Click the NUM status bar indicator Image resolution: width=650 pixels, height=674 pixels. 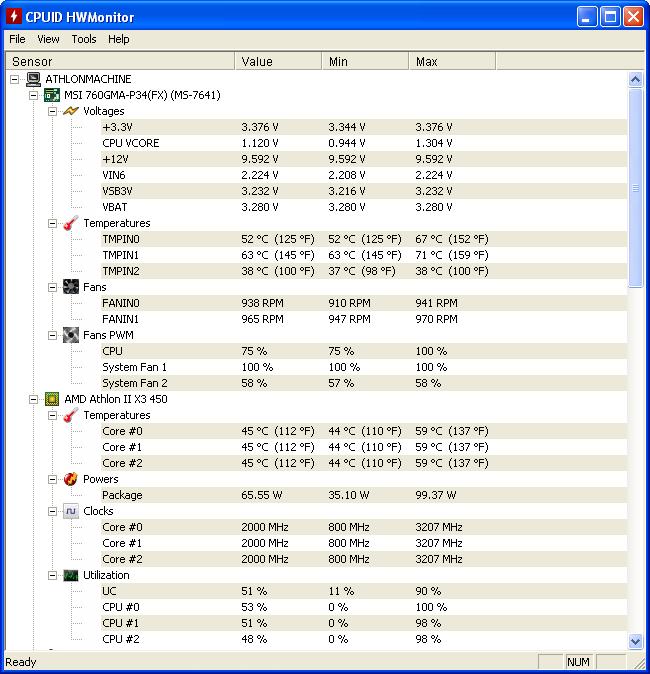(x=578, y=662)
